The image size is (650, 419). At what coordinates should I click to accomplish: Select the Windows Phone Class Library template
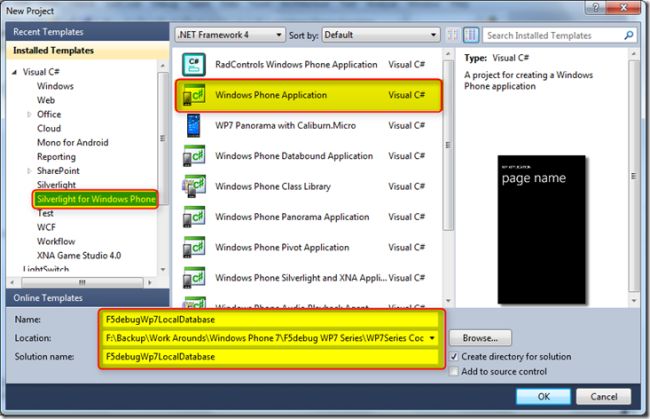309,186
